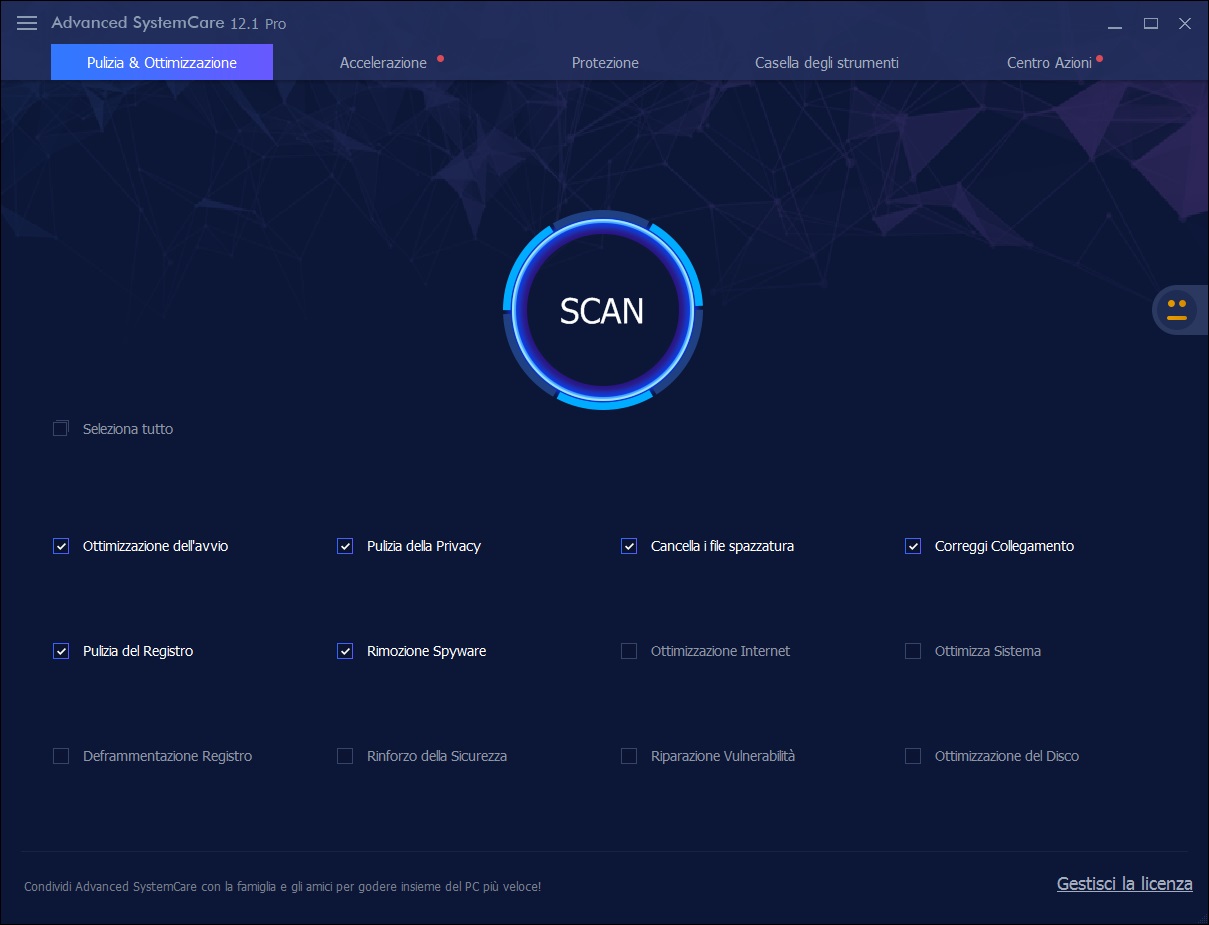Switch to Pulizia & Ottimizzazione tab
1209x925 pixels.
click(x=162, y=62)
